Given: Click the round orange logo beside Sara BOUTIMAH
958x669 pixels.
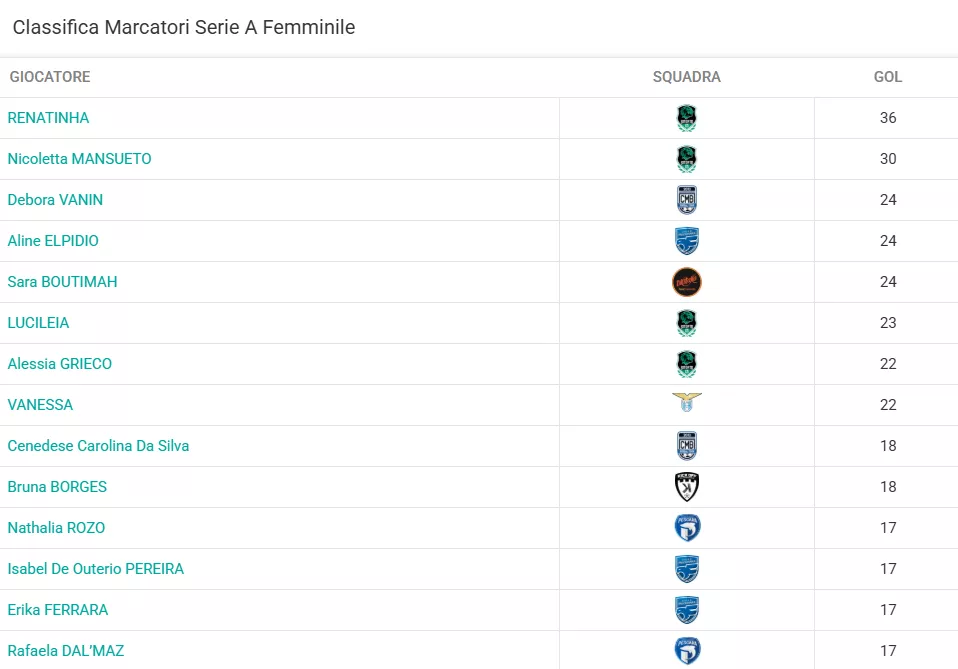Looking at the screenshot, I should [x=687, y=282].
